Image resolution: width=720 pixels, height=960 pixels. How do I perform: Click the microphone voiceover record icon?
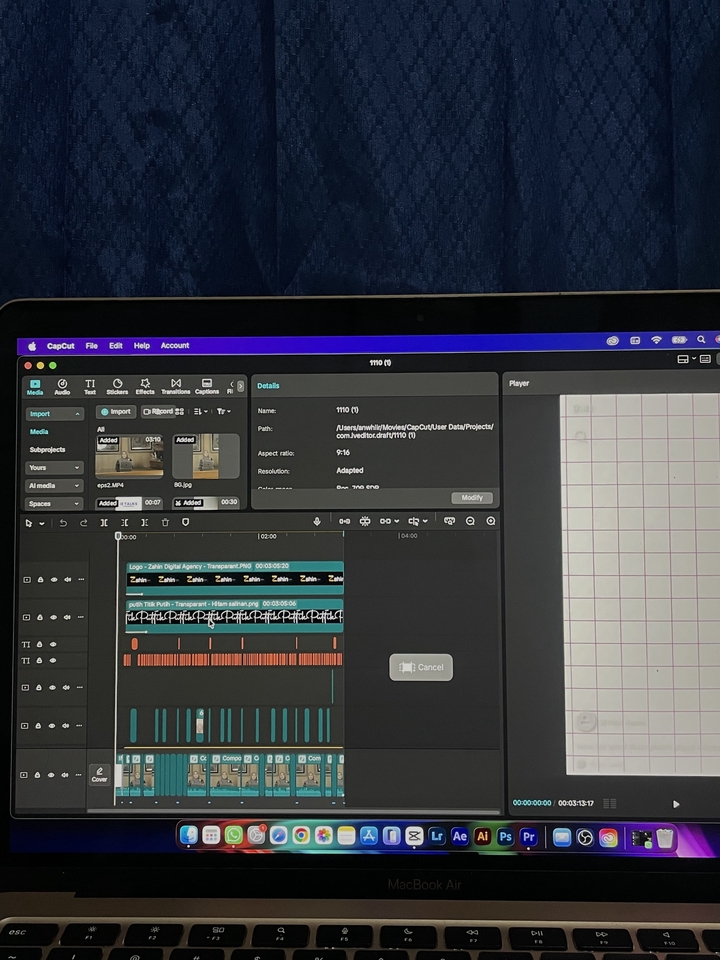click(x=317, y=521)
